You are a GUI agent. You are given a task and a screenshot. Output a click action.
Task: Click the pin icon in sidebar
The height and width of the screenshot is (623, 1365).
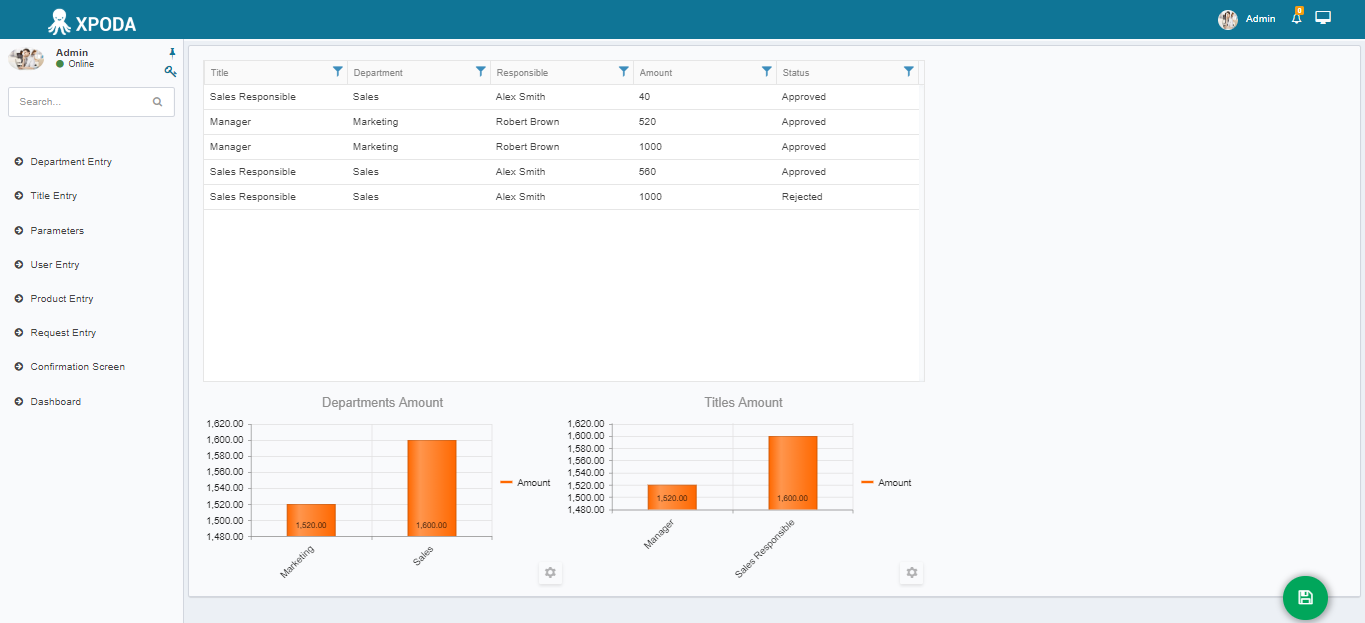[172, 52]
